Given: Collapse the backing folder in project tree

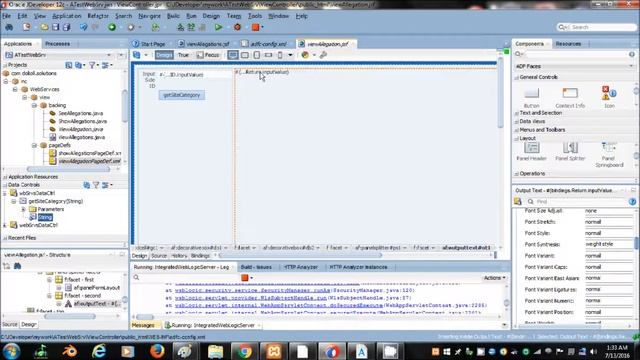Looking at the screenshot, I should [34, 105].
